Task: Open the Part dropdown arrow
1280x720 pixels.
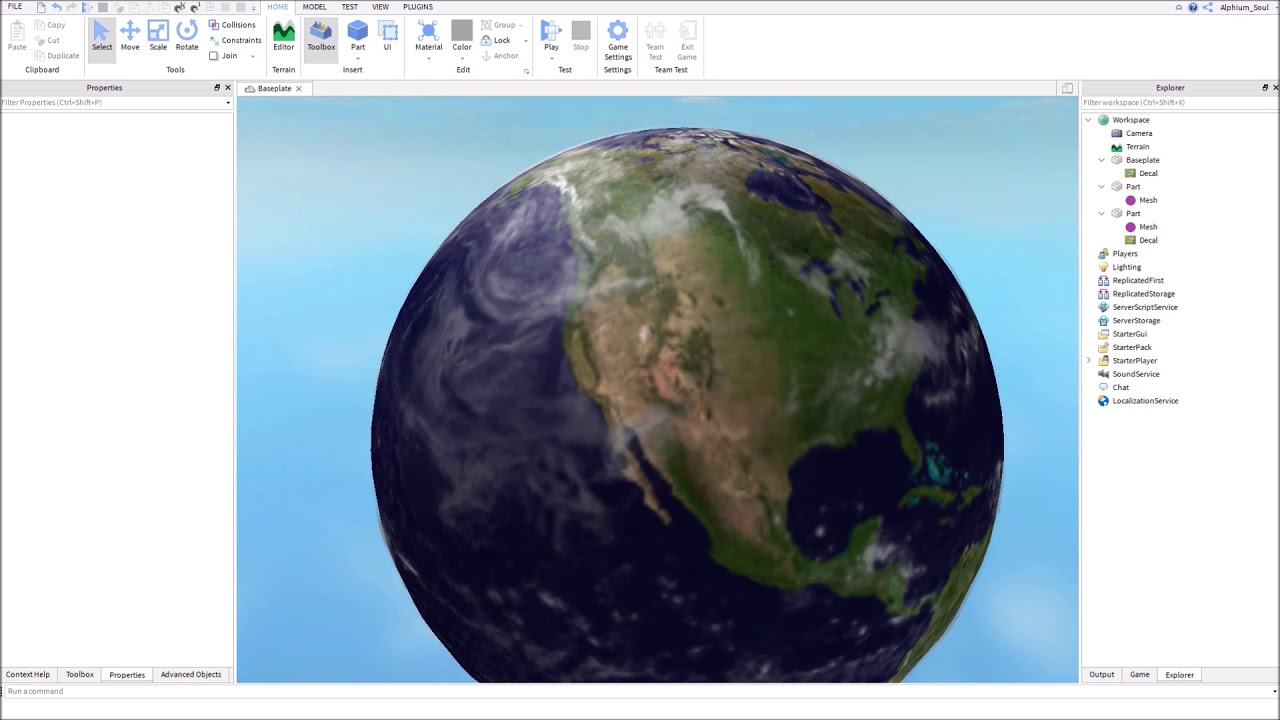Action: pyautogui.click(x=357, y=58)
